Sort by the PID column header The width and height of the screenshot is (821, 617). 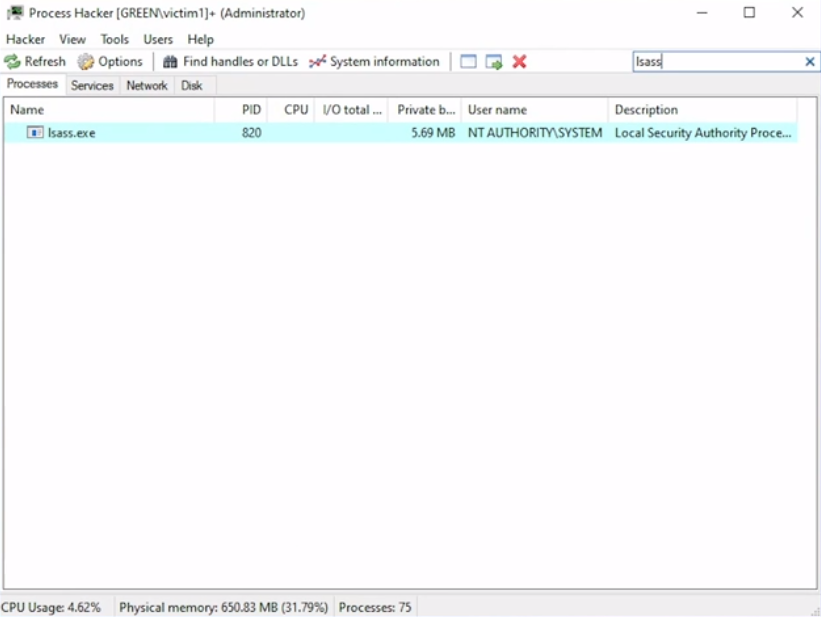coord(241,109)
